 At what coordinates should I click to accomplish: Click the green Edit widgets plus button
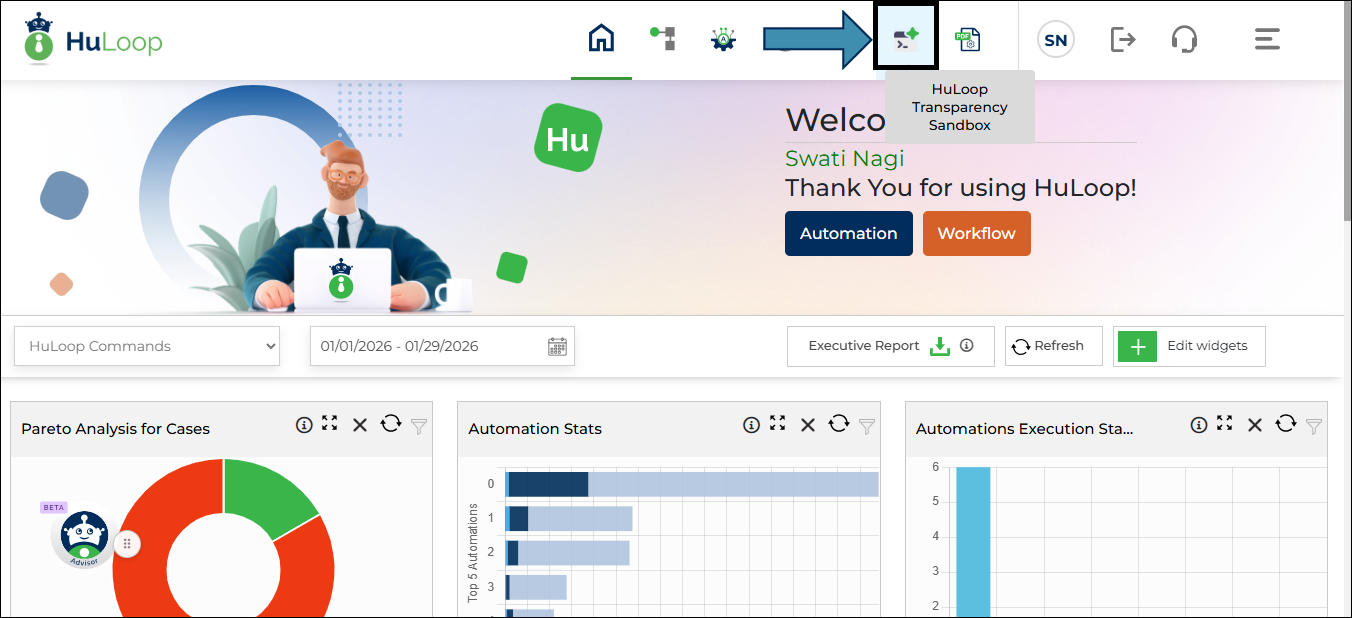click(x=1137, y=346)
